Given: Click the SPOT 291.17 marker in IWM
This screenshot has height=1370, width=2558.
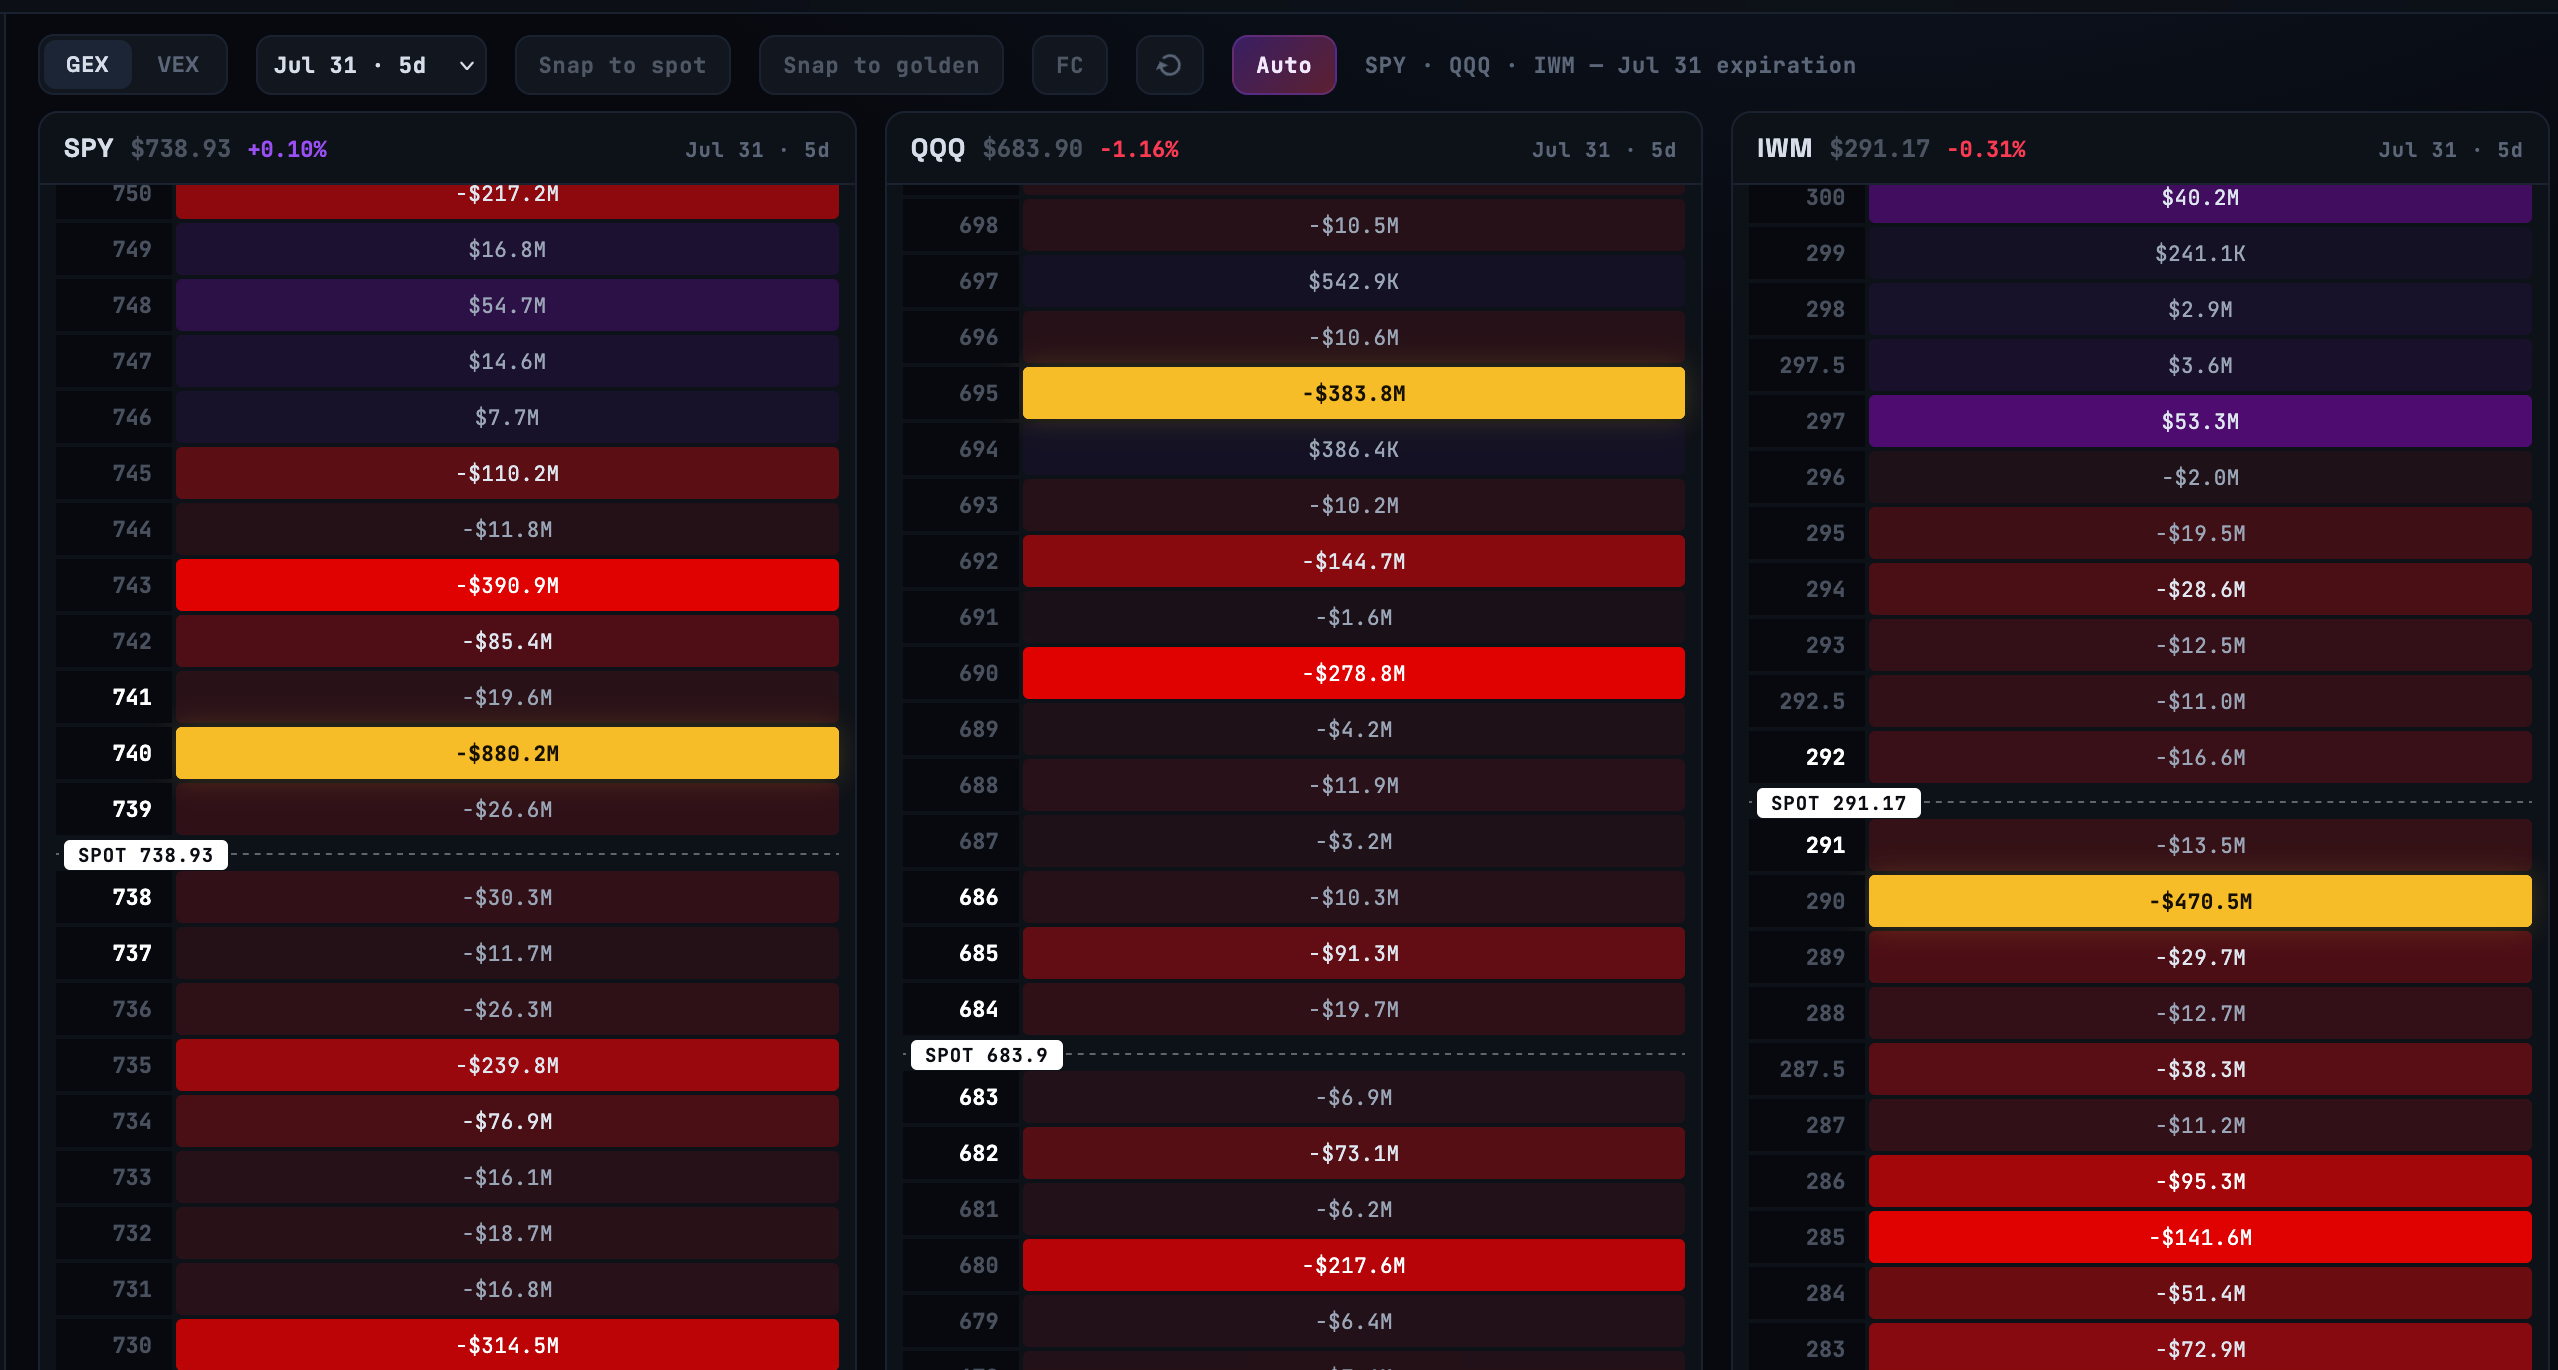Looking at the screenshot, I should coord(1838,803).
